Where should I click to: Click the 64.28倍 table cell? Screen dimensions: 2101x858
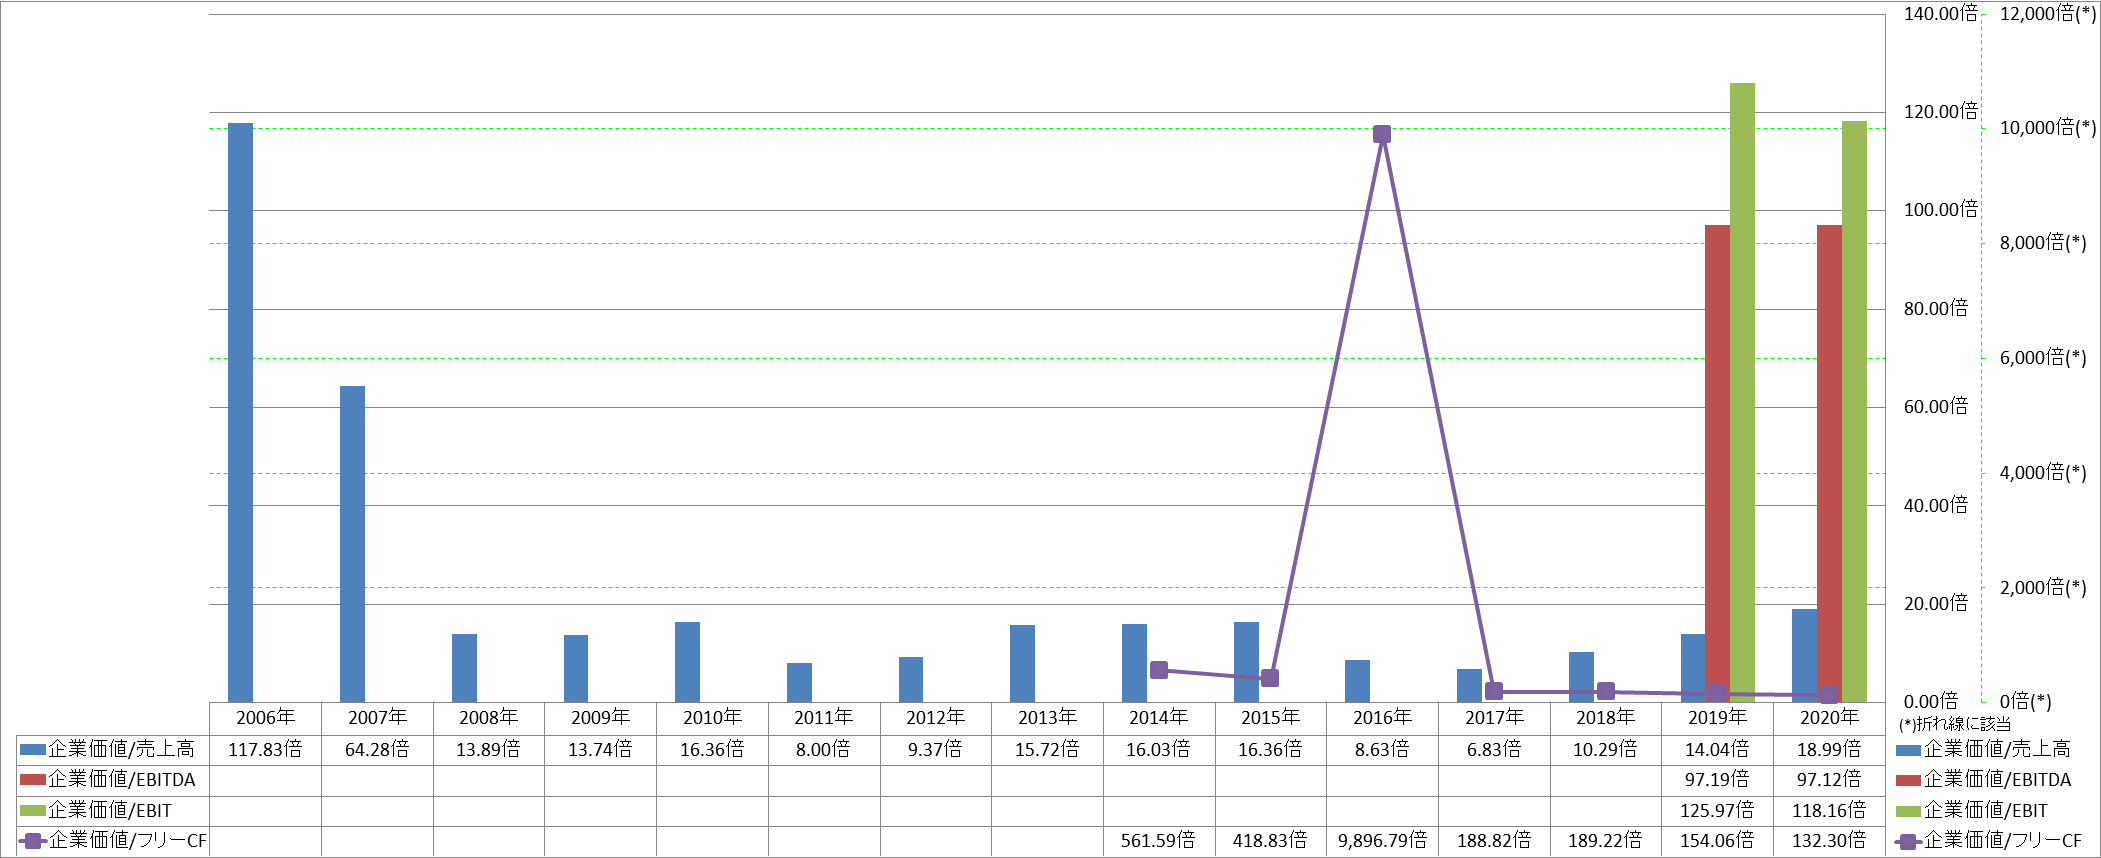click(377, 749)
